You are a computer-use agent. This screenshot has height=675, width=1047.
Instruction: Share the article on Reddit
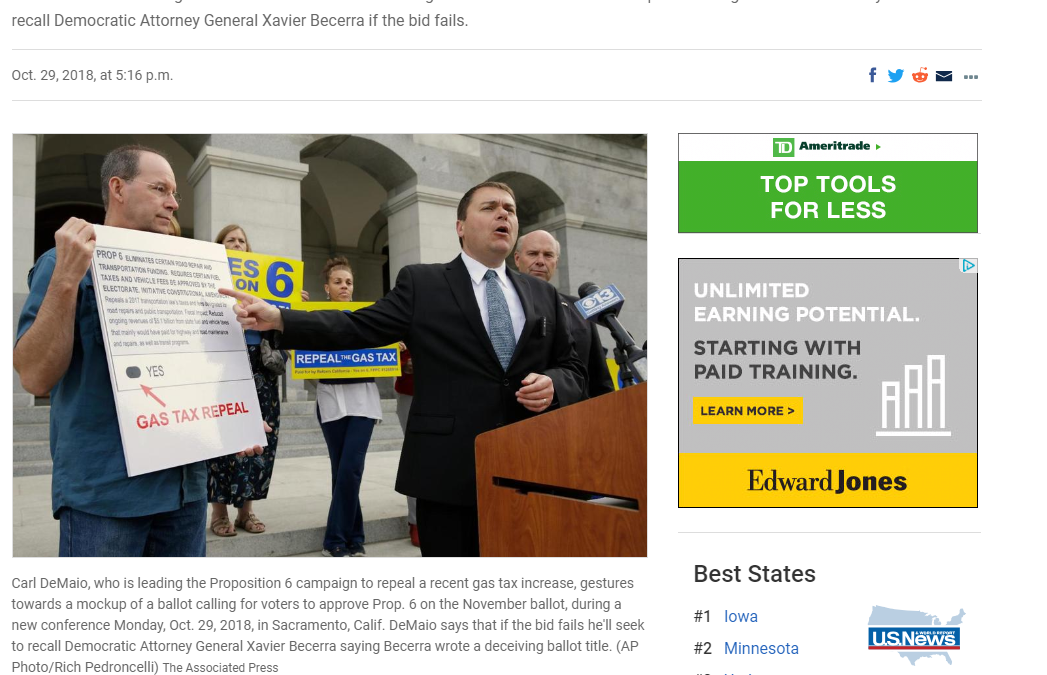919,76
